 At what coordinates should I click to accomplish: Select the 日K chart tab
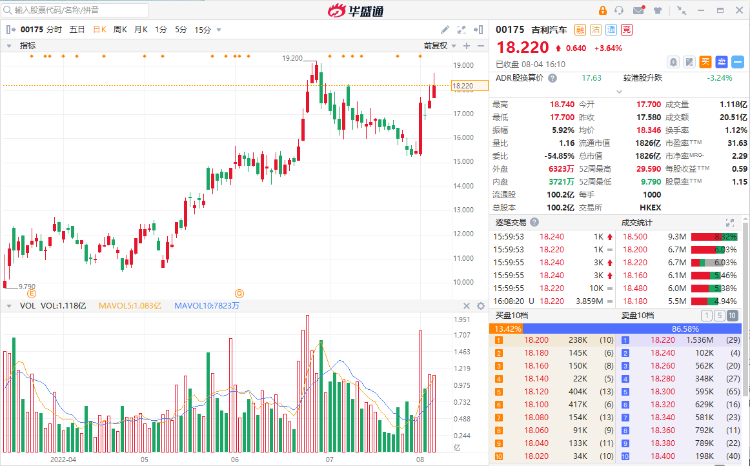[99, 30]
